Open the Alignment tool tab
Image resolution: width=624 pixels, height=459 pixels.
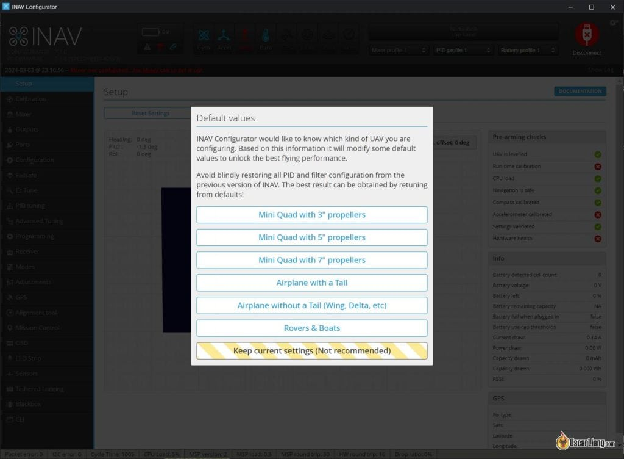[47, 313]
